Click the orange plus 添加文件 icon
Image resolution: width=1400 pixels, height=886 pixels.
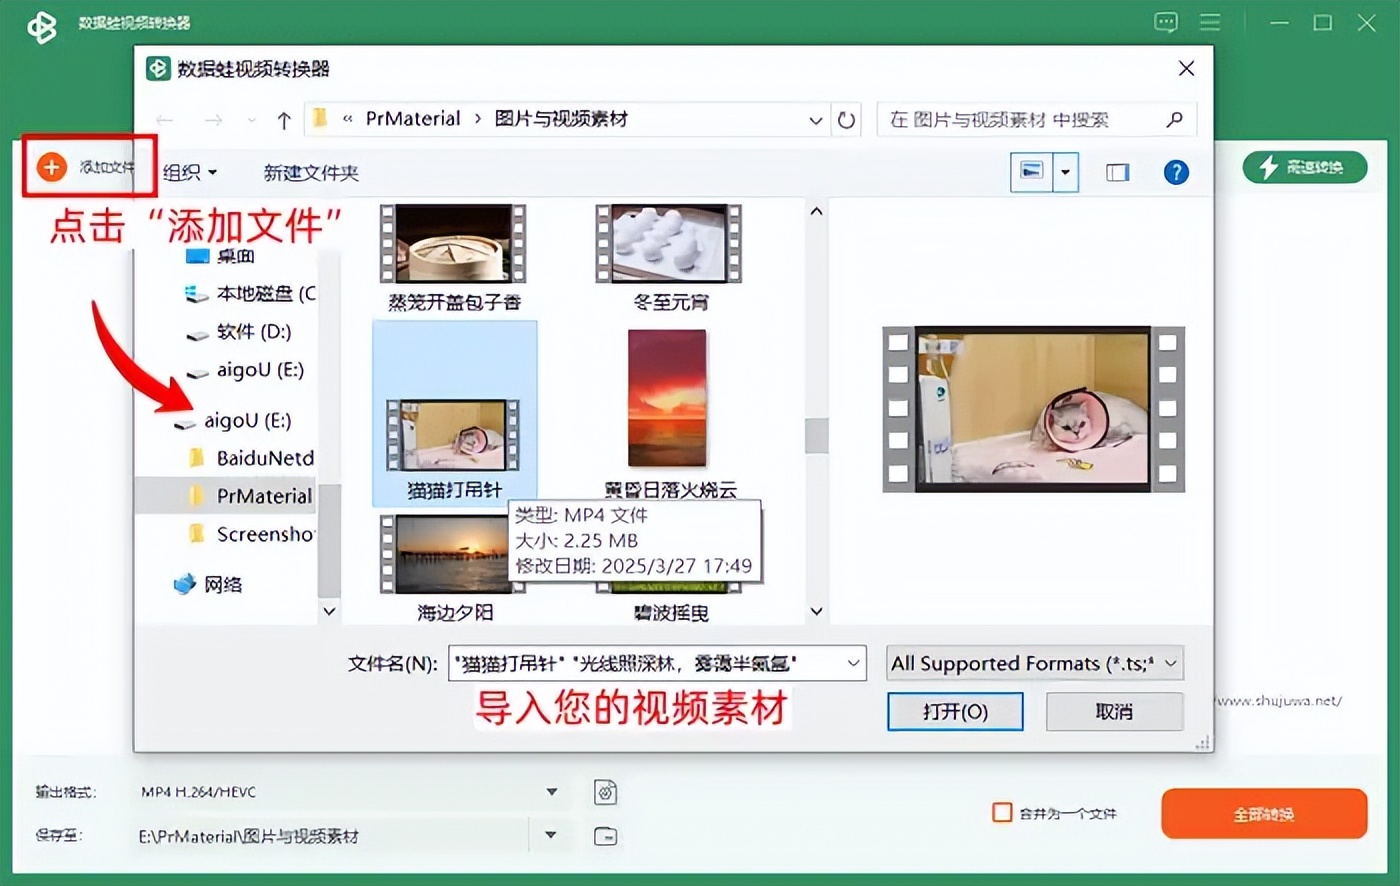[52, 167]
